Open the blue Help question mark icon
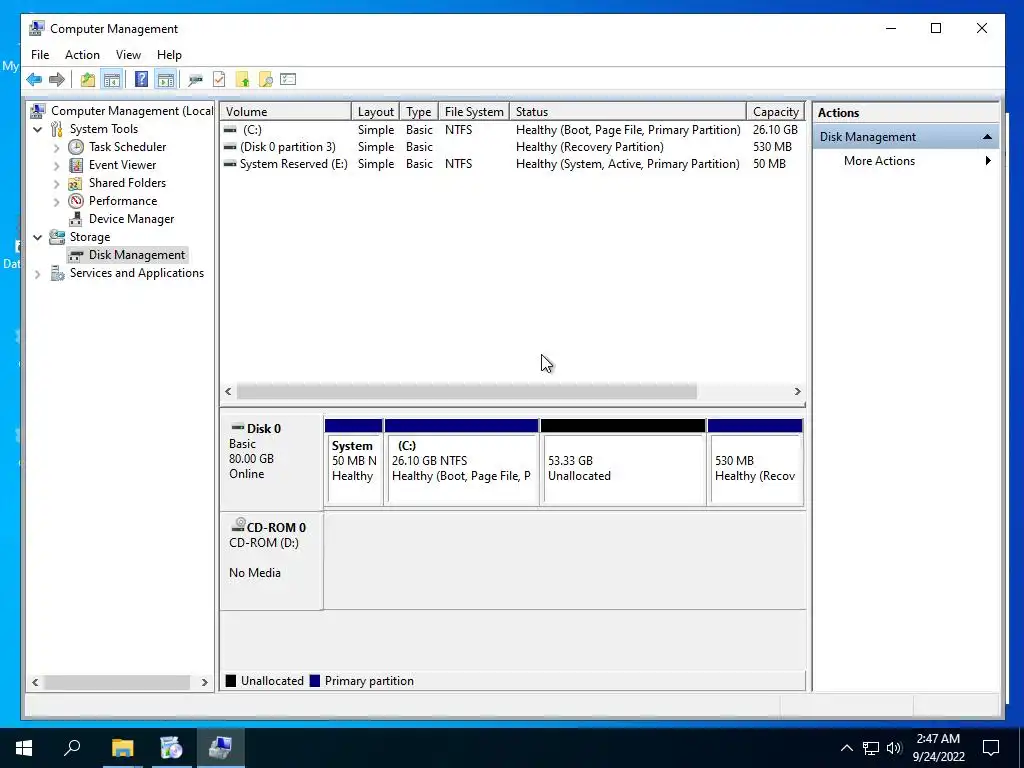Viewport: 1024px width, 768px height. click(x=141, y=80)
